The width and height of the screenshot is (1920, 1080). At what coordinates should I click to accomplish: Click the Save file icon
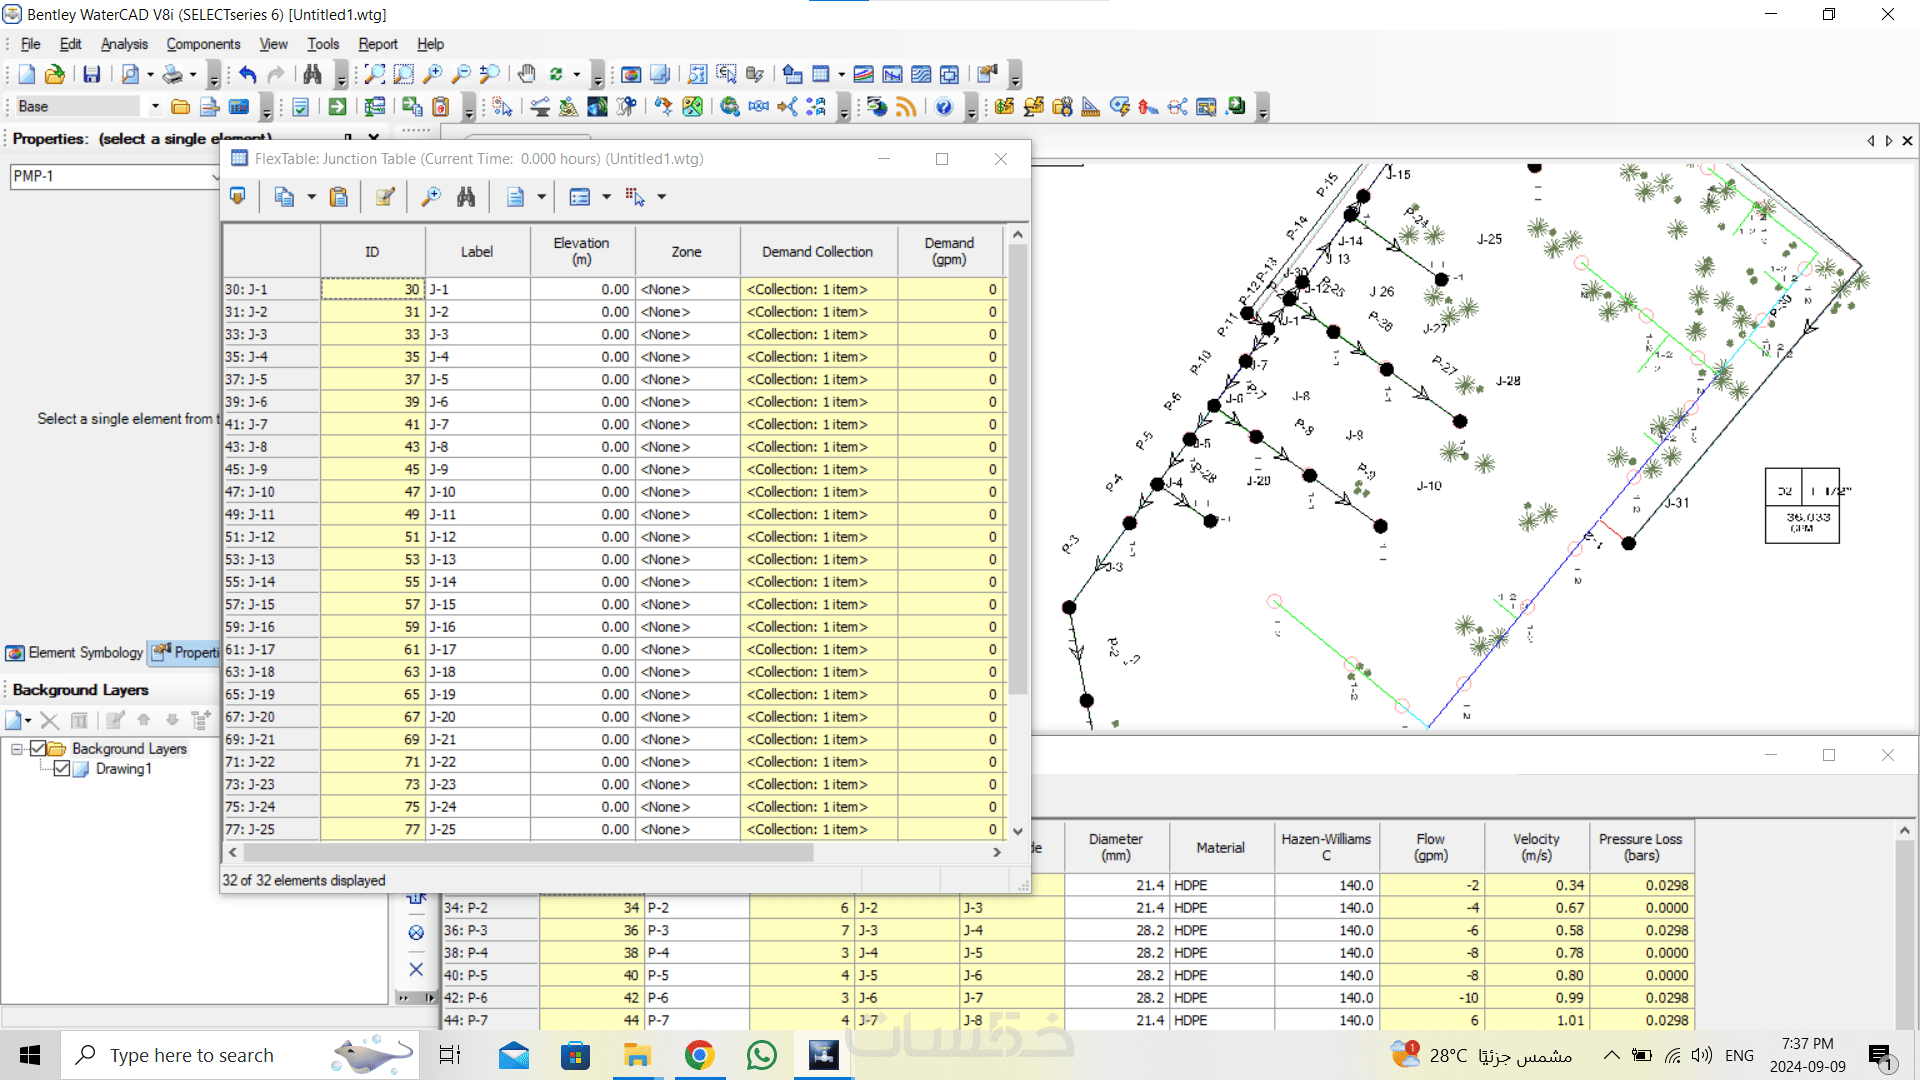(91, 74)
